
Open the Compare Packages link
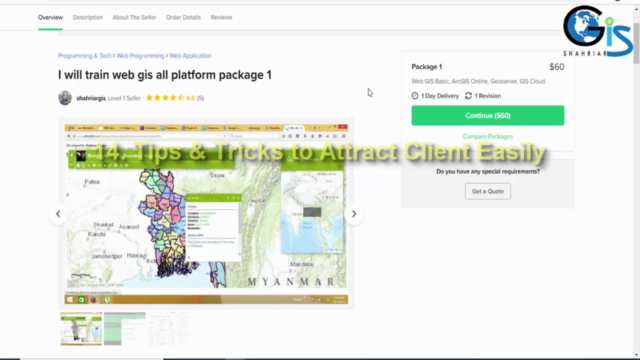488,136
